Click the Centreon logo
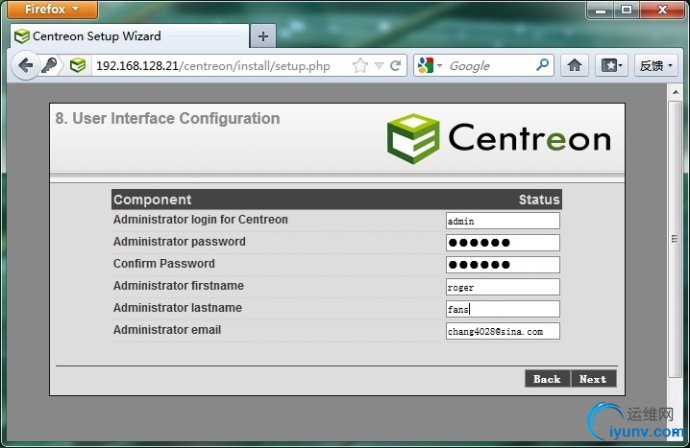The height and width of the screenshot is (448, 690). point(499,139)
